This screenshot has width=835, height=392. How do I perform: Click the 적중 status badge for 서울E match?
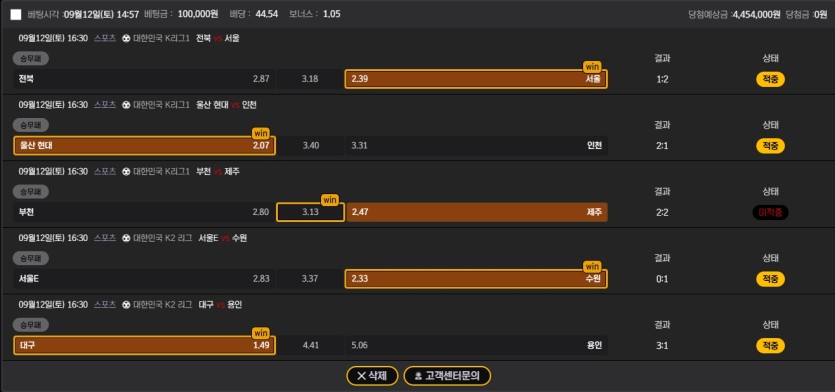tap(770, 279)
